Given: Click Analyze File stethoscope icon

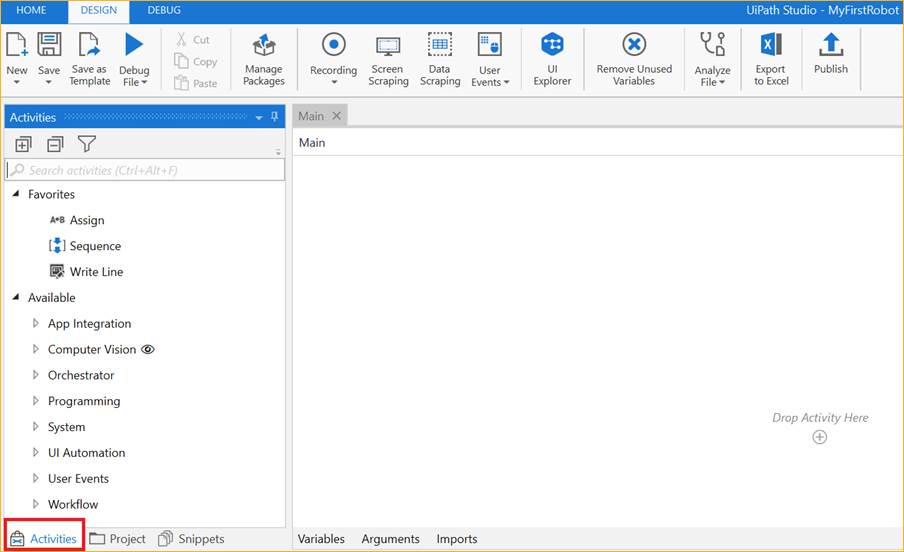Looking at the screenshot, I should pyautogui.click(x=713, y=44).
